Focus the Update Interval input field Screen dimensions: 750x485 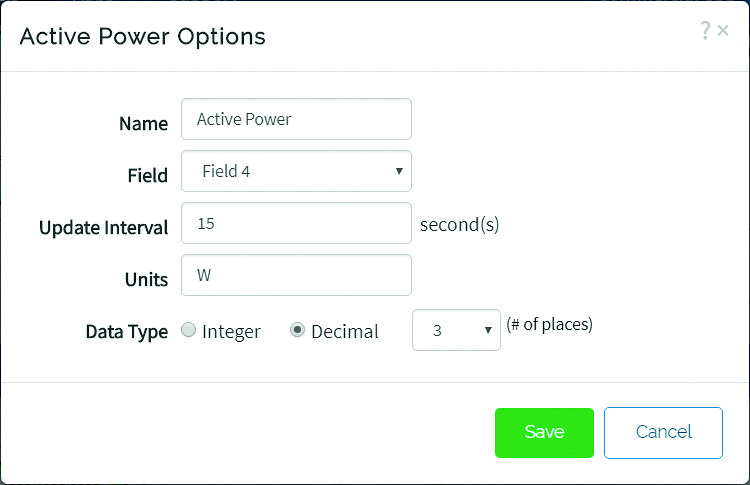[x=296, y=224]
